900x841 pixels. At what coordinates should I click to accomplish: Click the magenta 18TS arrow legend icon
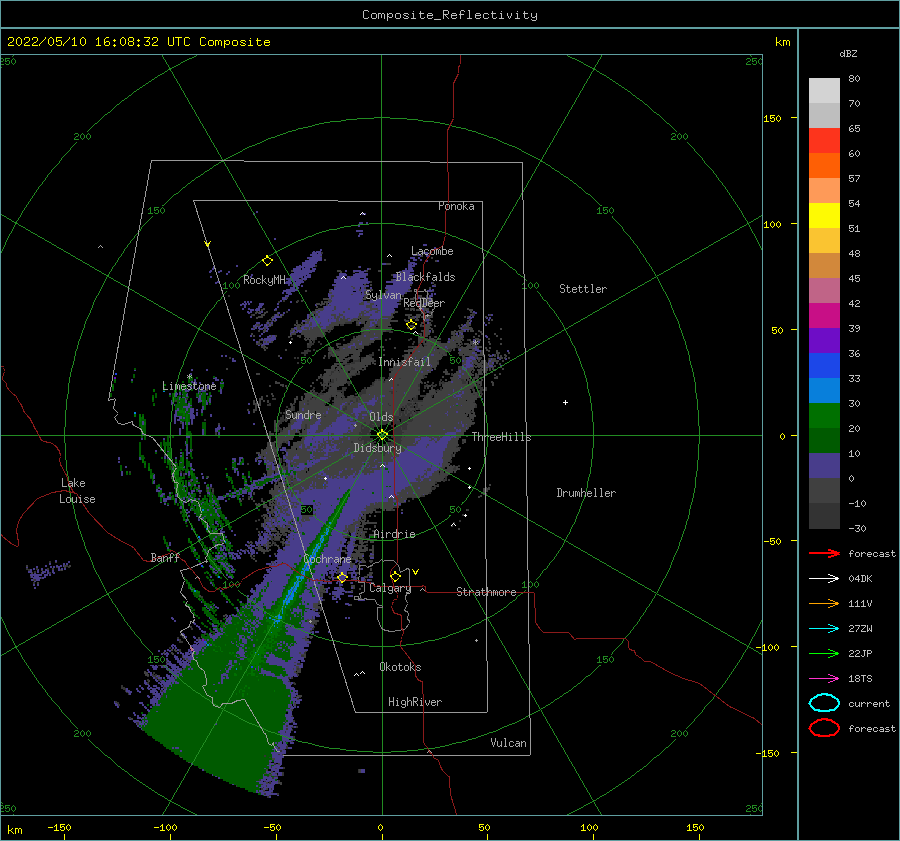(x=824, y=679)
